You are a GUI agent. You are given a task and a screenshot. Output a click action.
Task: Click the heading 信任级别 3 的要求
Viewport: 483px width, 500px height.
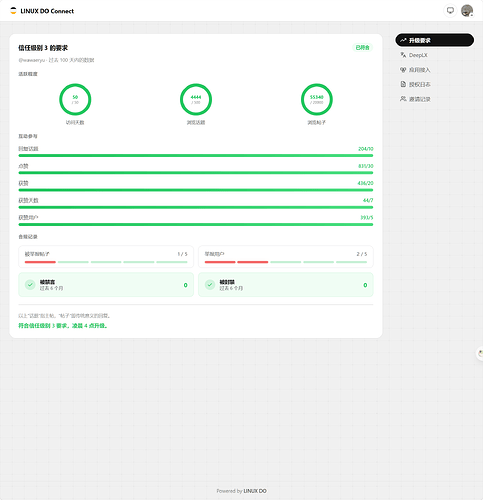(43, 48)
